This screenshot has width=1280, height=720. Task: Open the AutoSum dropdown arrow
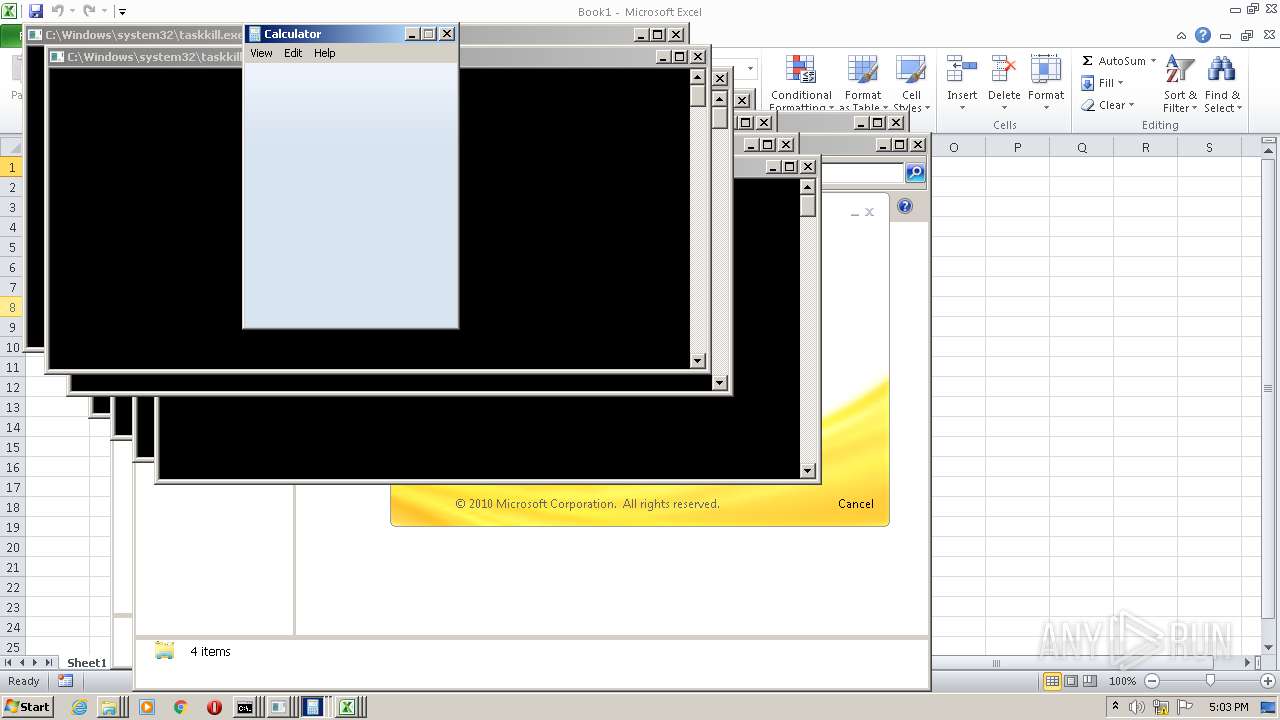(x=1153, y=61)
